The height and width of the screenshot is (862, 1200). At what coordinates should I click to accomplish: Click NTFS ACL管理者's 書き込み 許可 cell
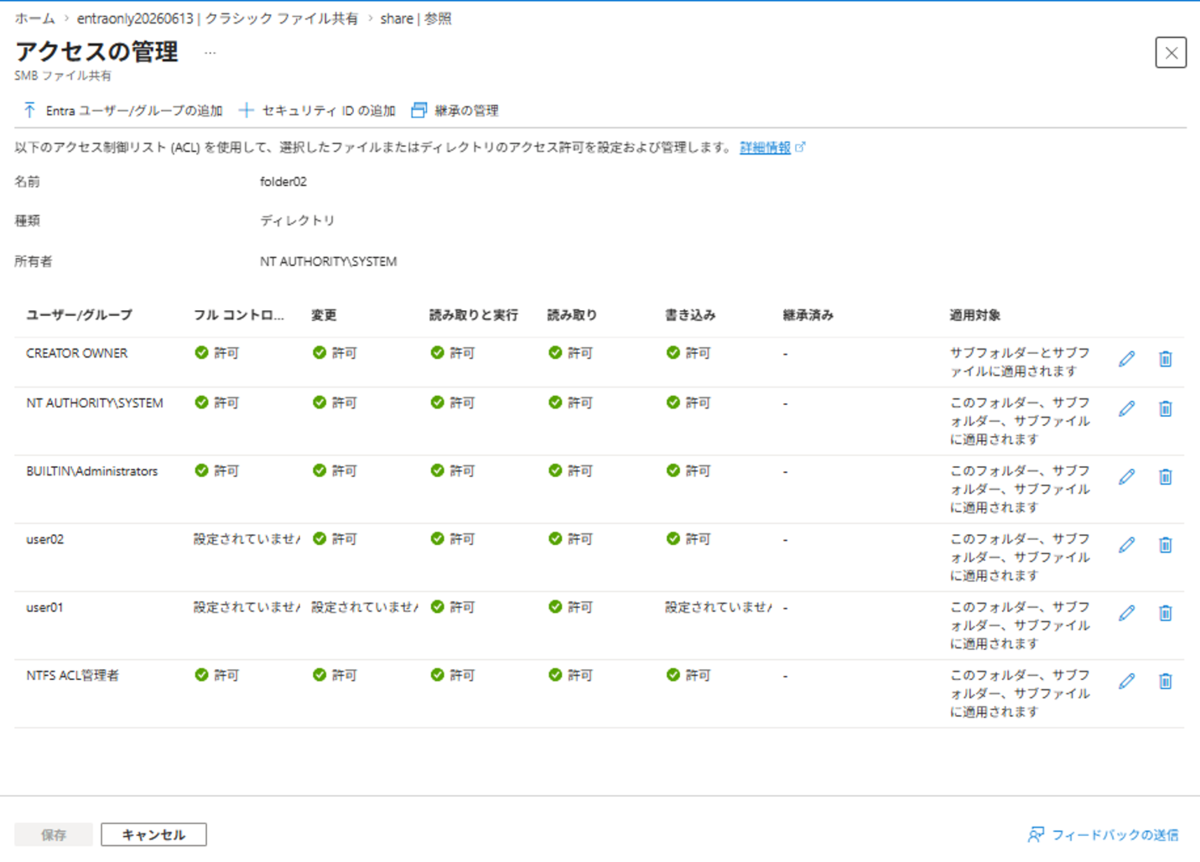(x=688, y=675)
